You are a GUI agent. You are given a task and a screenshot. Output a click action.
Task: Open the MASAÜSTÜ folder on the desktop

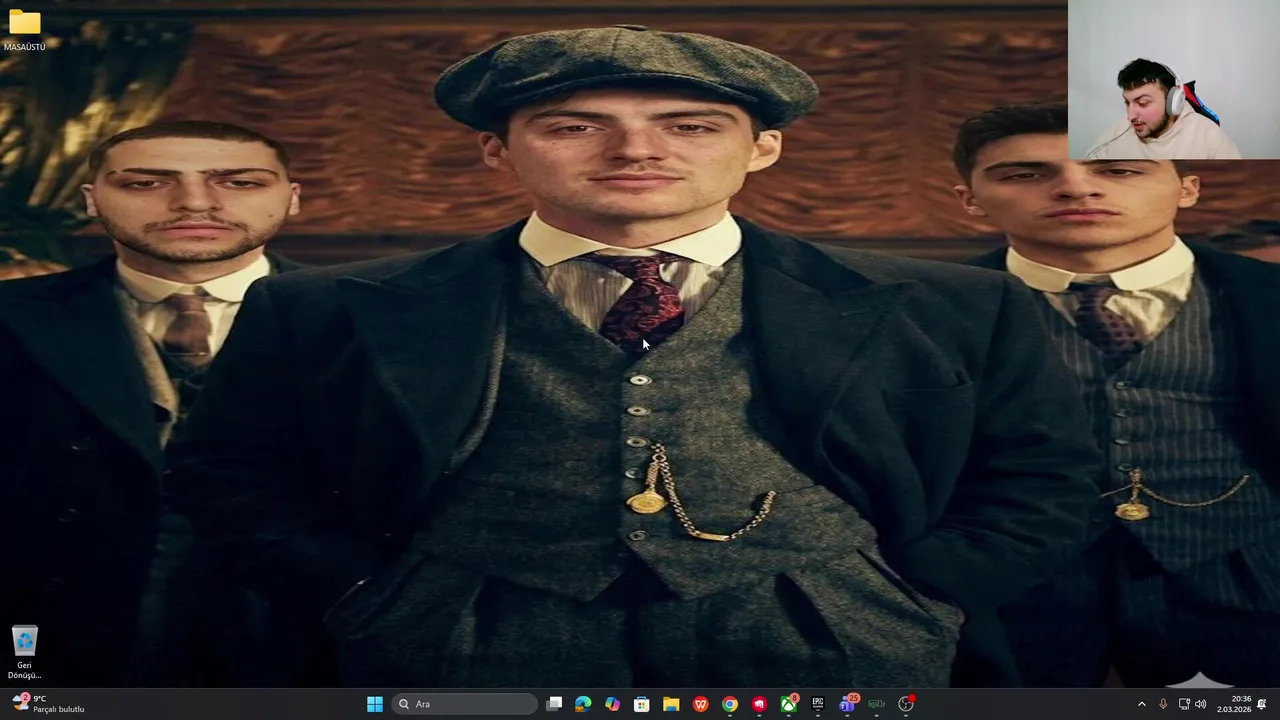pyautogui.click(x=24, y=30)
